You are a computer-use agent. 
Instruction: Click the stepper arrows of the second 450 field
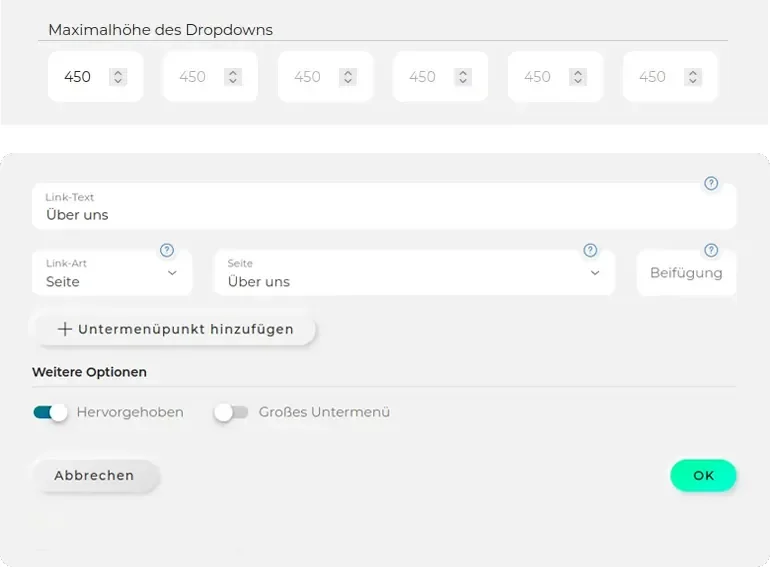(233, 77)
